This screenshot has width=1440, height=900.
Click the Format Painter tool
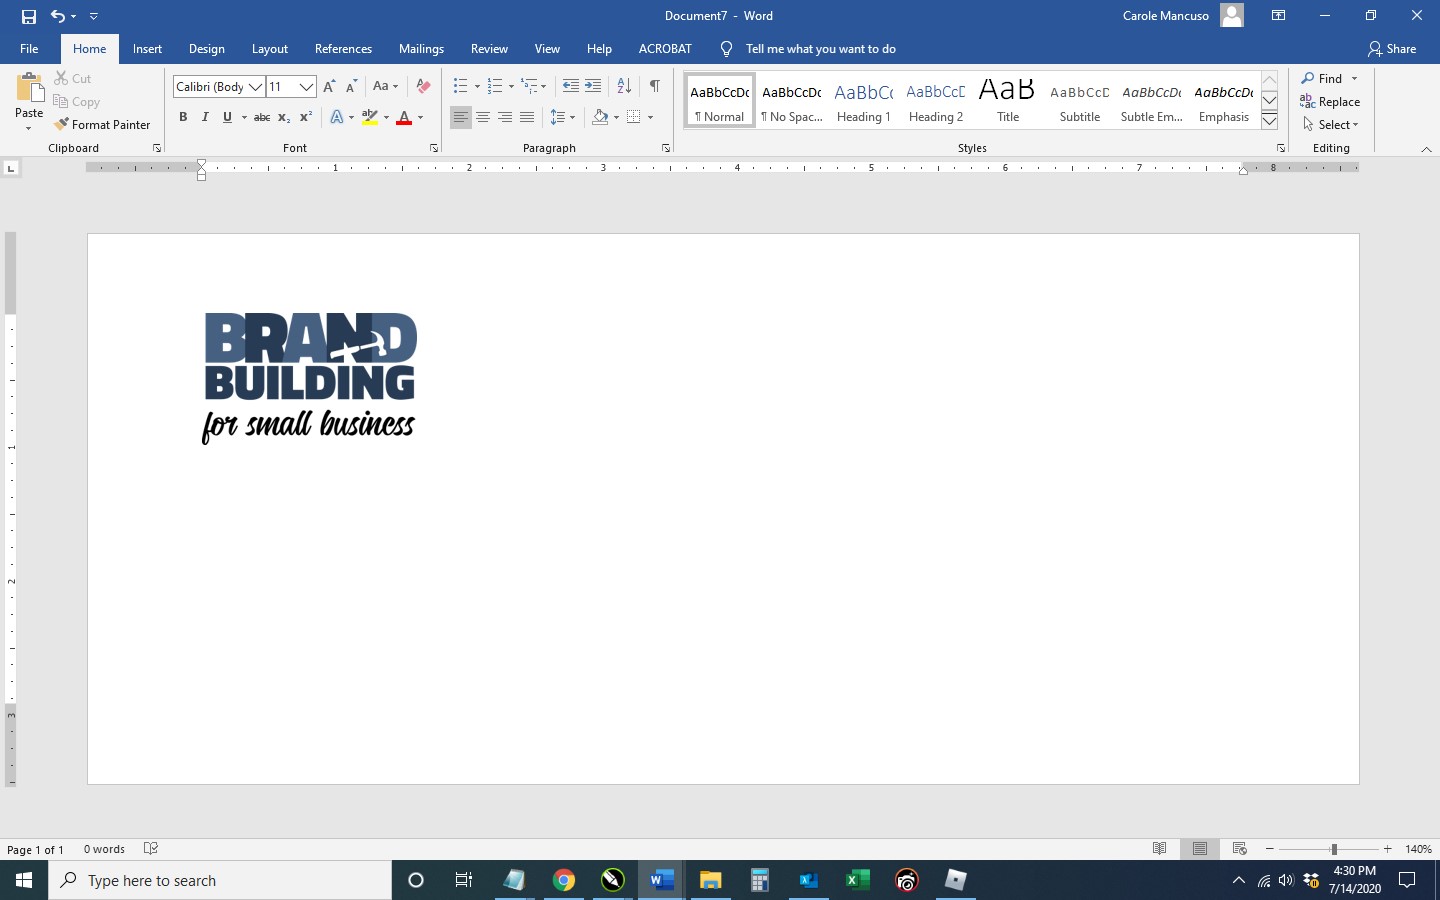pyautogui.click(x=103, y=124)
